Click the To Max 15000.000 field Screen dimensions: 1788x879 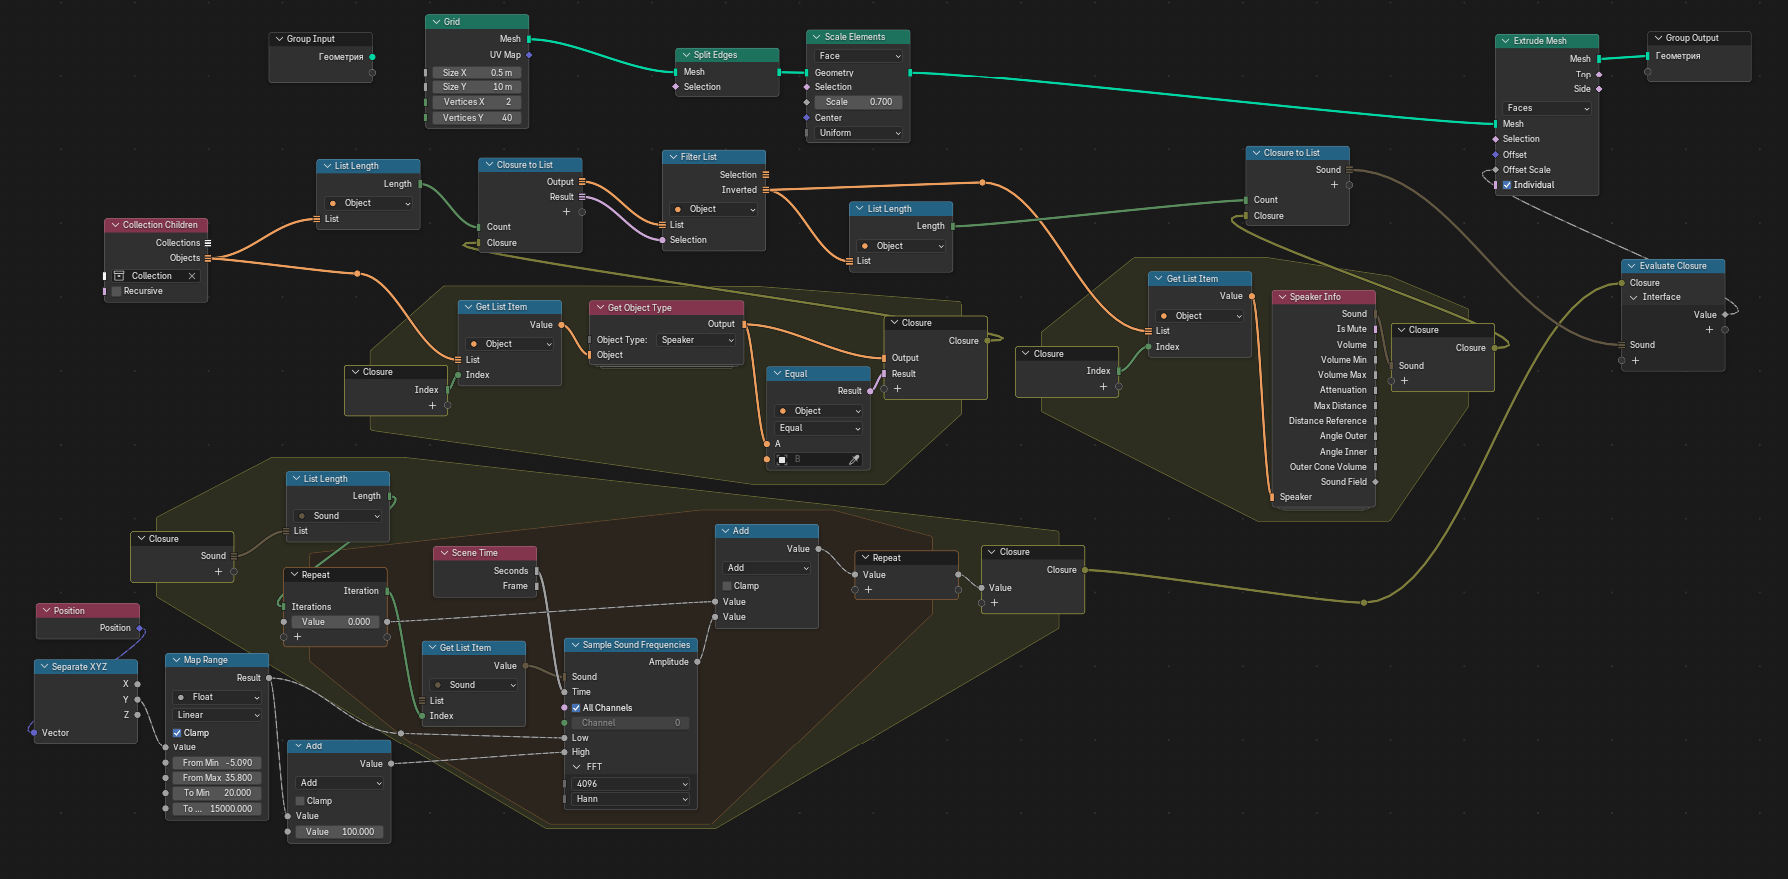point(218,809)
